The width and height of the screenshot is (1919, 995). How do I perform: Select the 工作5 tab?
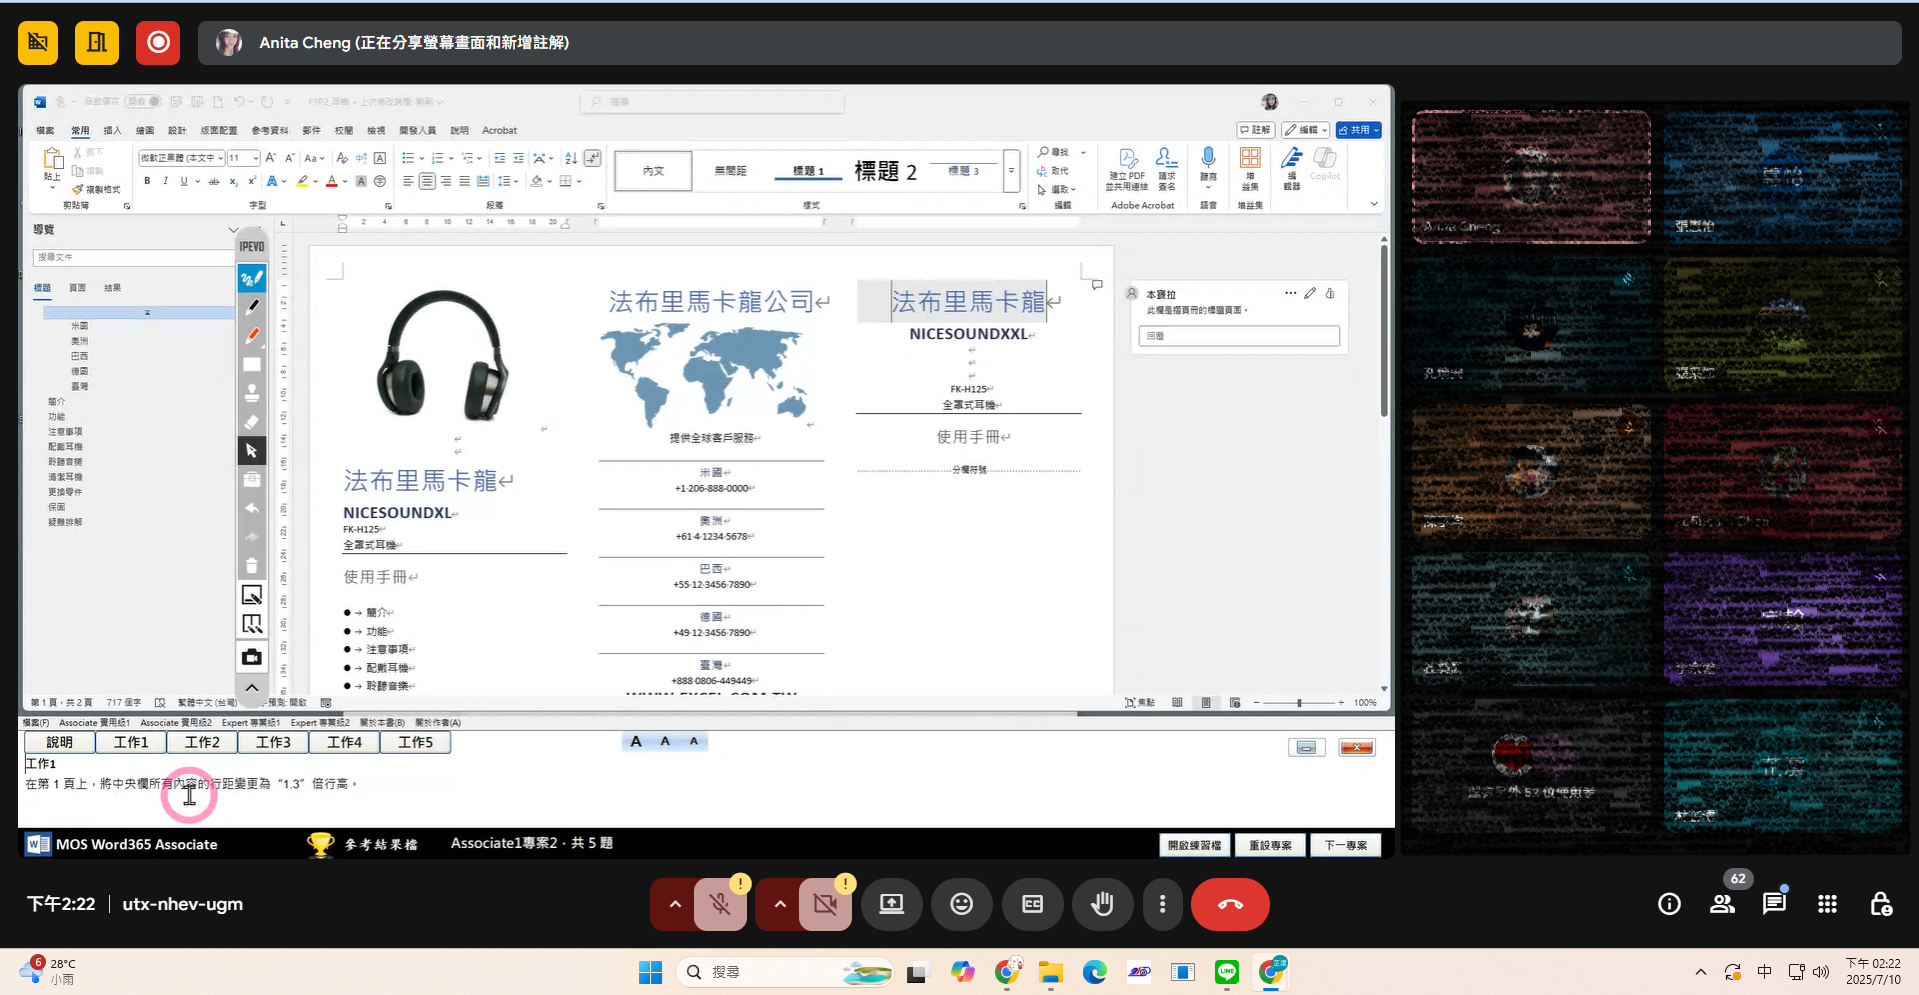point(415,742)
